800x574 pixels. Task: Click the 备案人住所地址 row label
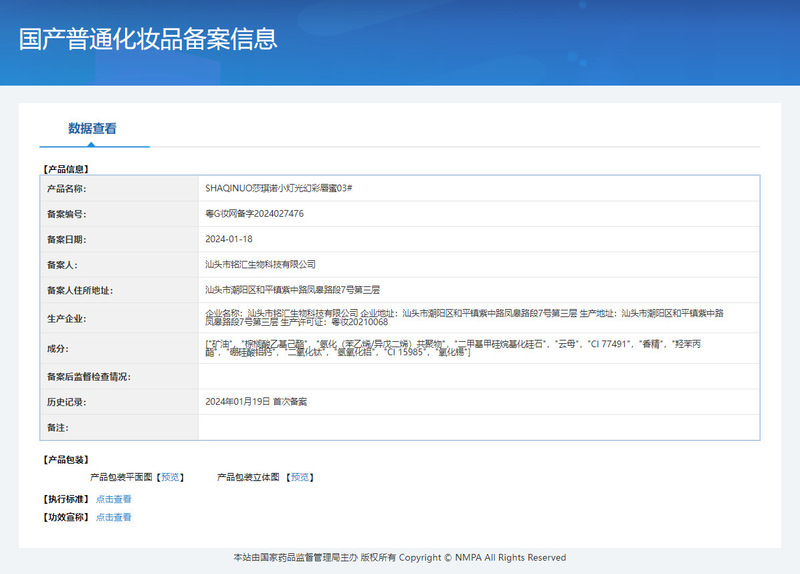(80, 291)
